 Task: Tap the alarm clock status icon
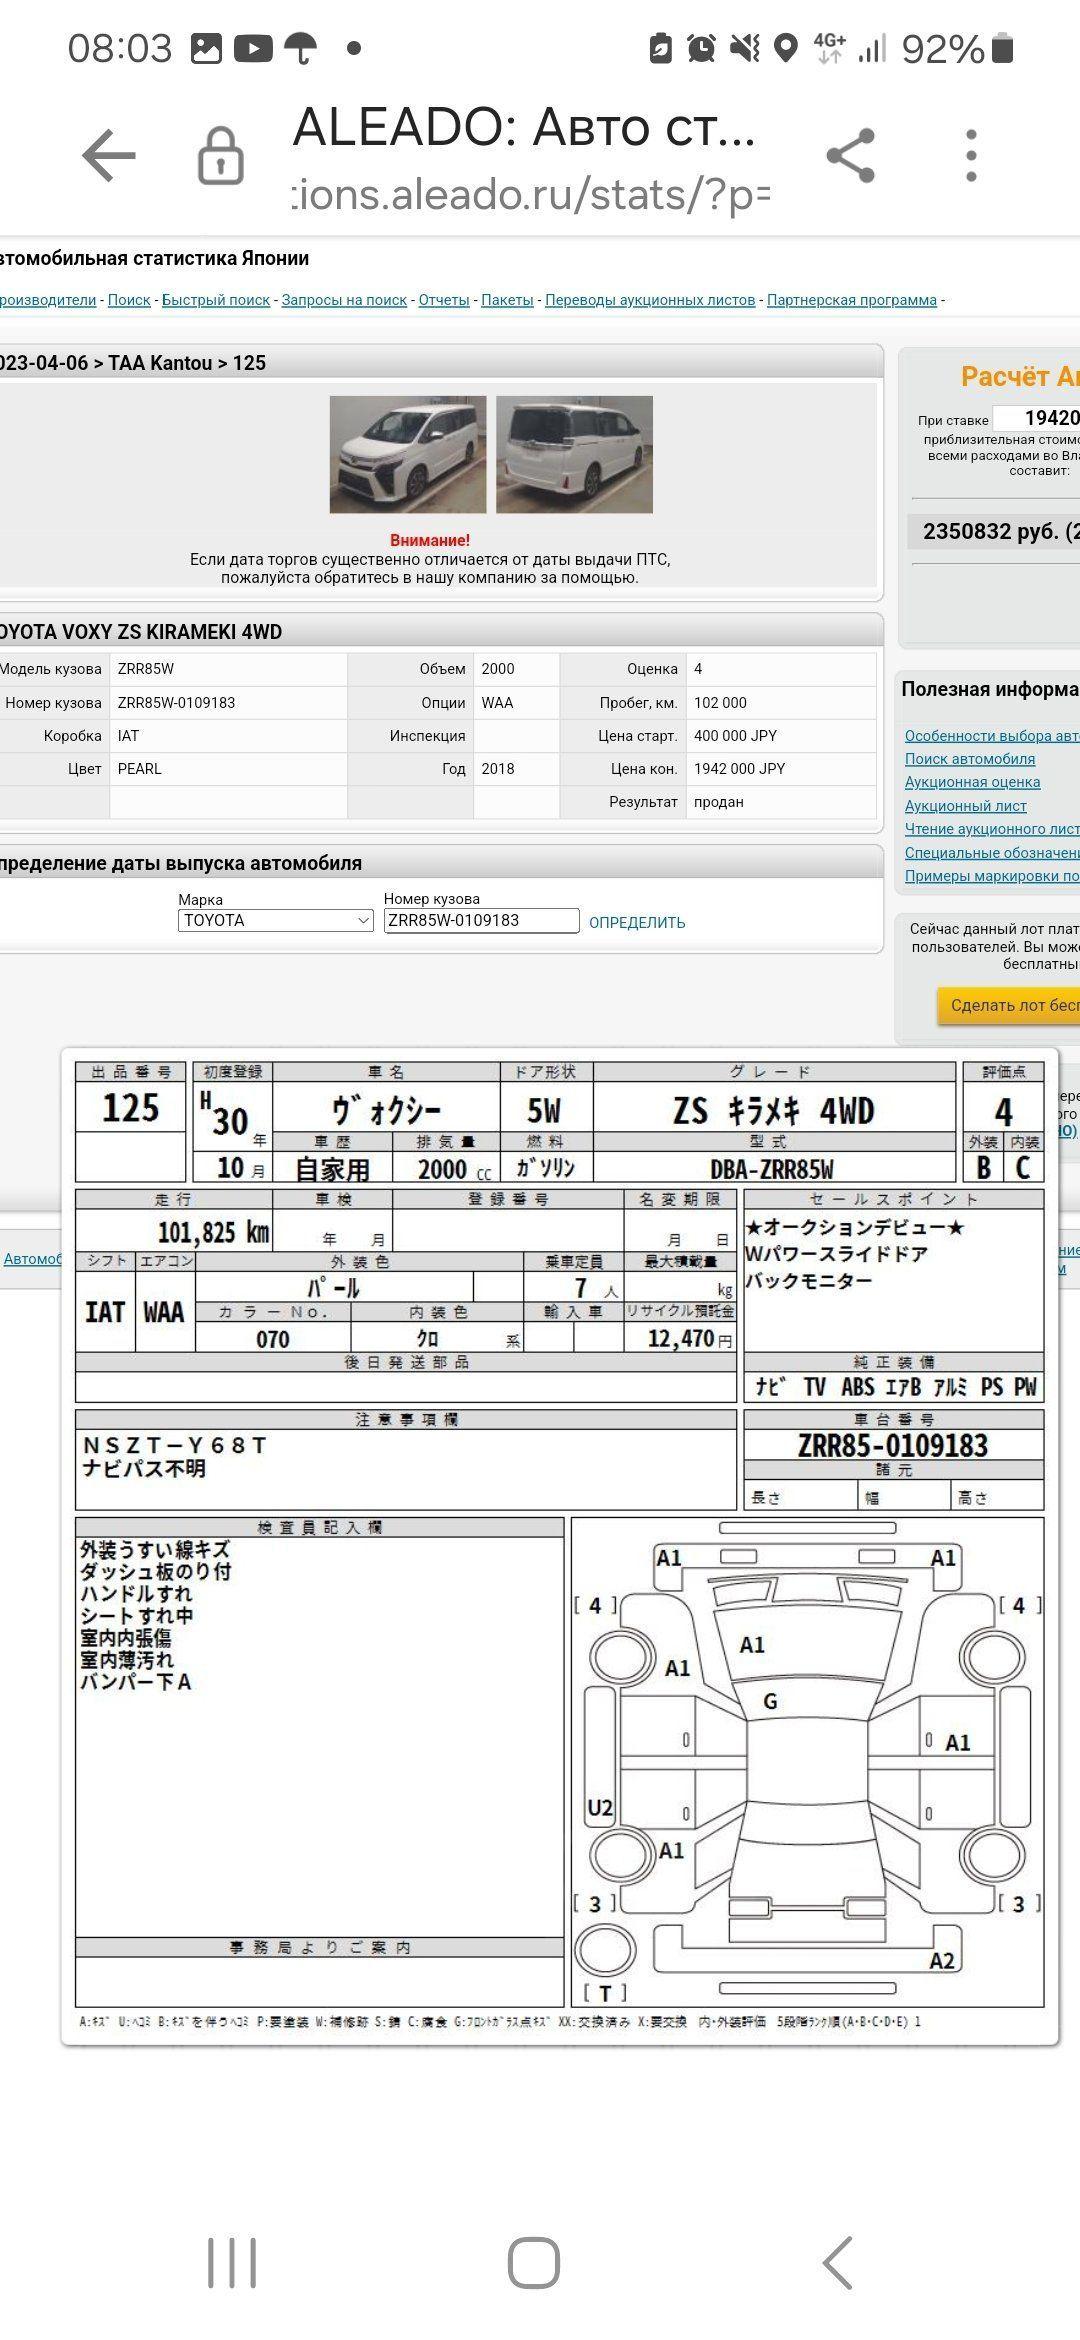[701, 48]
